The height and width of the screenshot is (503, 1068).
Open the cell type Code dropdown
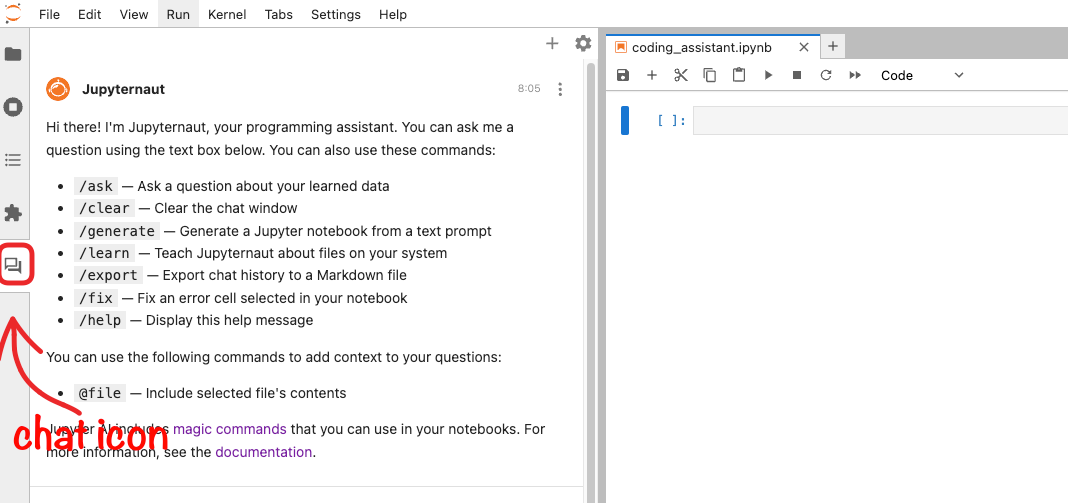pyautogui.click(x=921, y=75)
